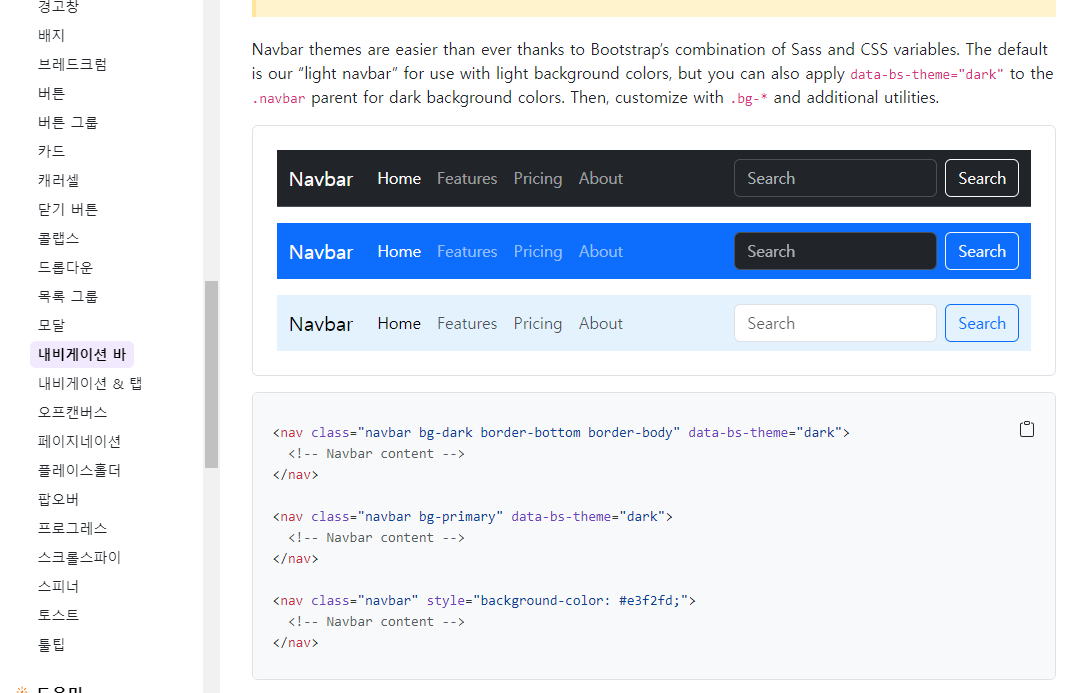Go to 모달 docs page

point(51,325)
